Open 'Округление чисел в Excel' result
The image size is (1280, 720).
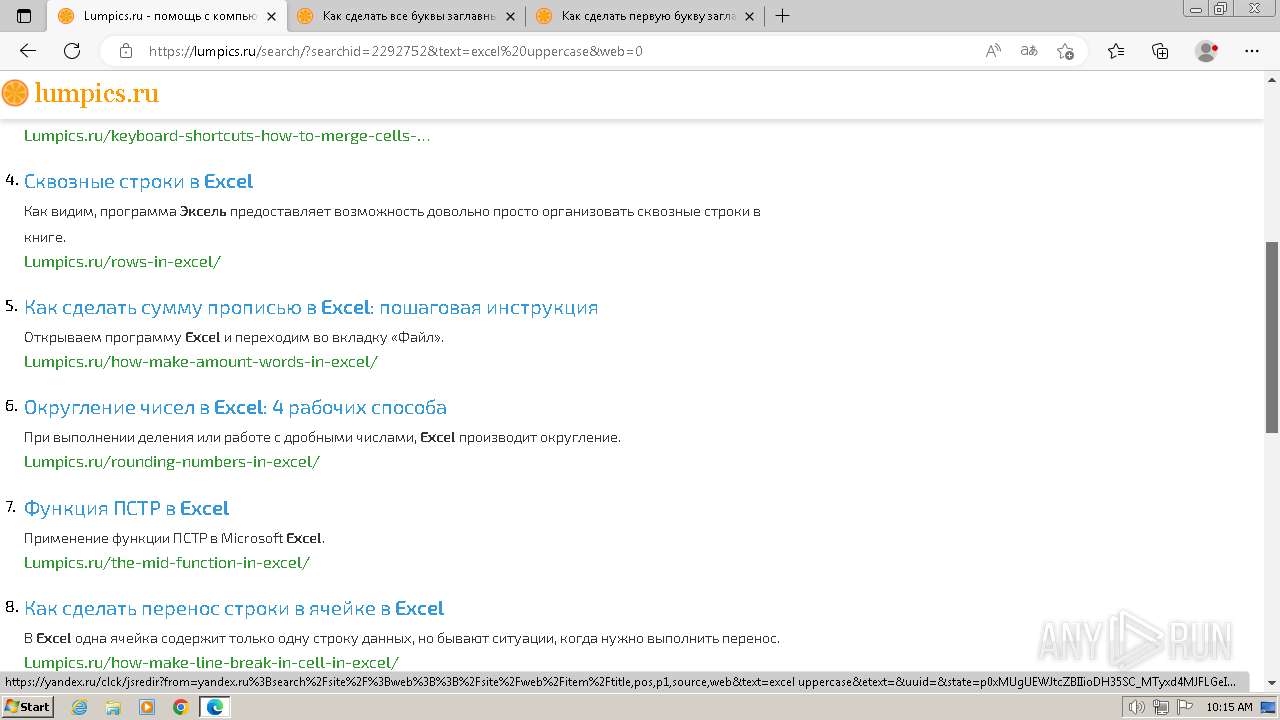[235, 407]
